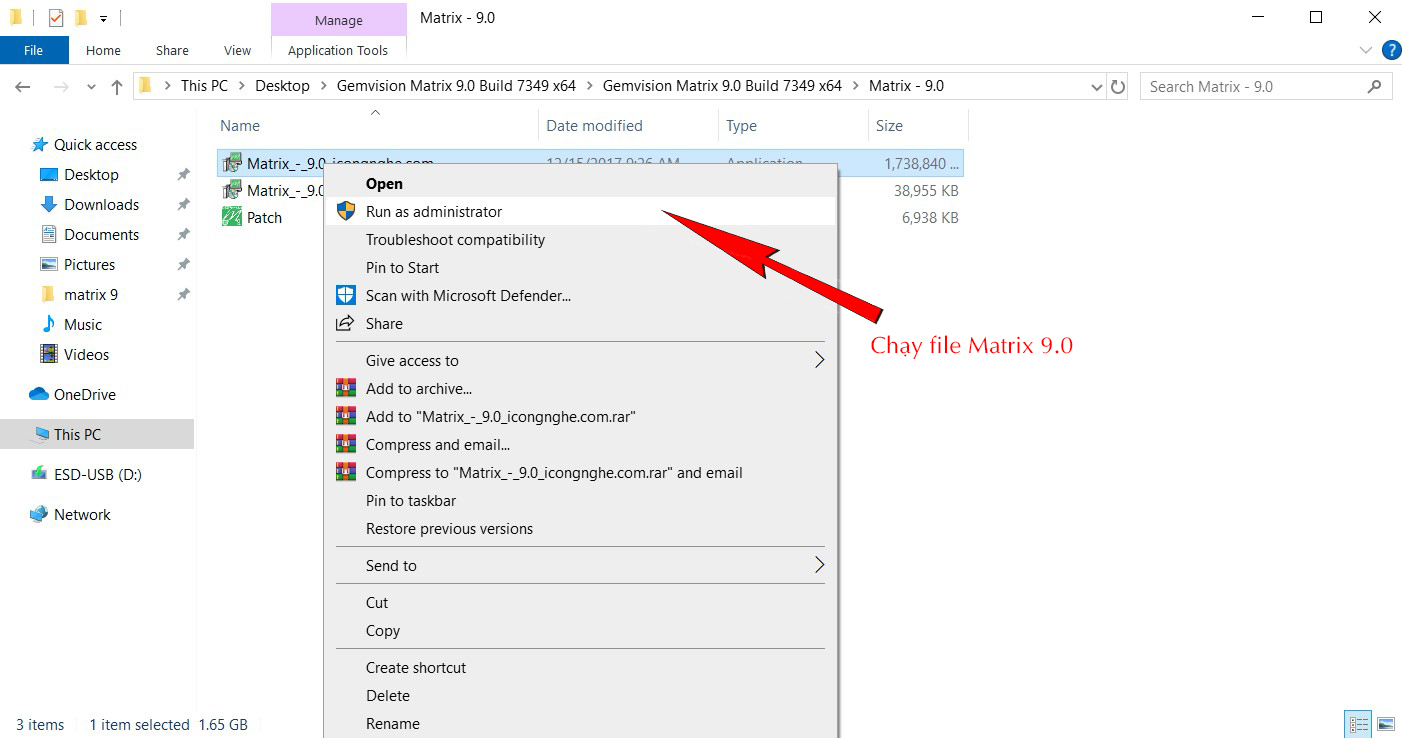Select Troubleshoot compatibility
Viewport: 1402px width, 738px height.
[580, 240]
